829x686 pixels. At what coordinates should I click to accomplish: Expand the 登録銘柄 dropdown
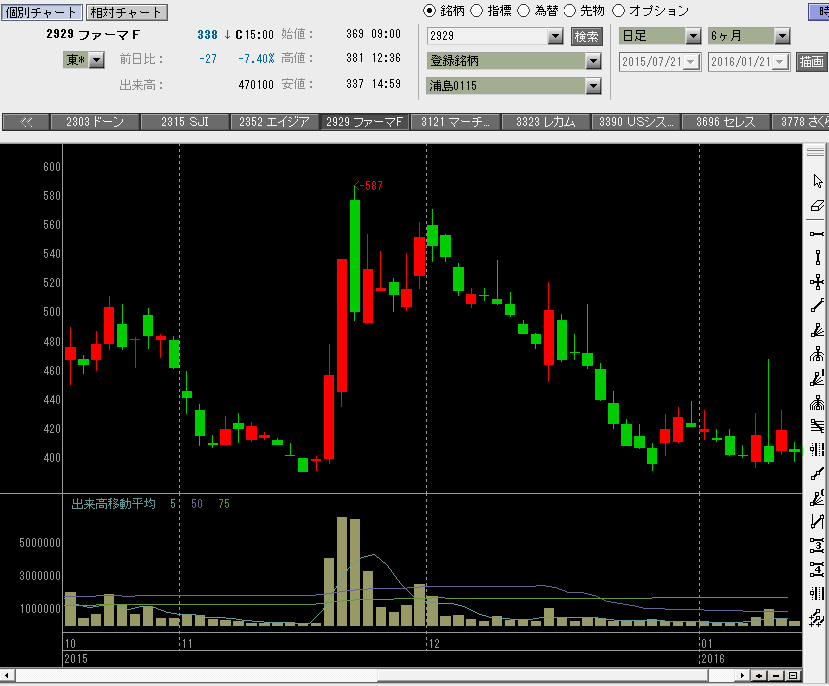tap(594, 61)
